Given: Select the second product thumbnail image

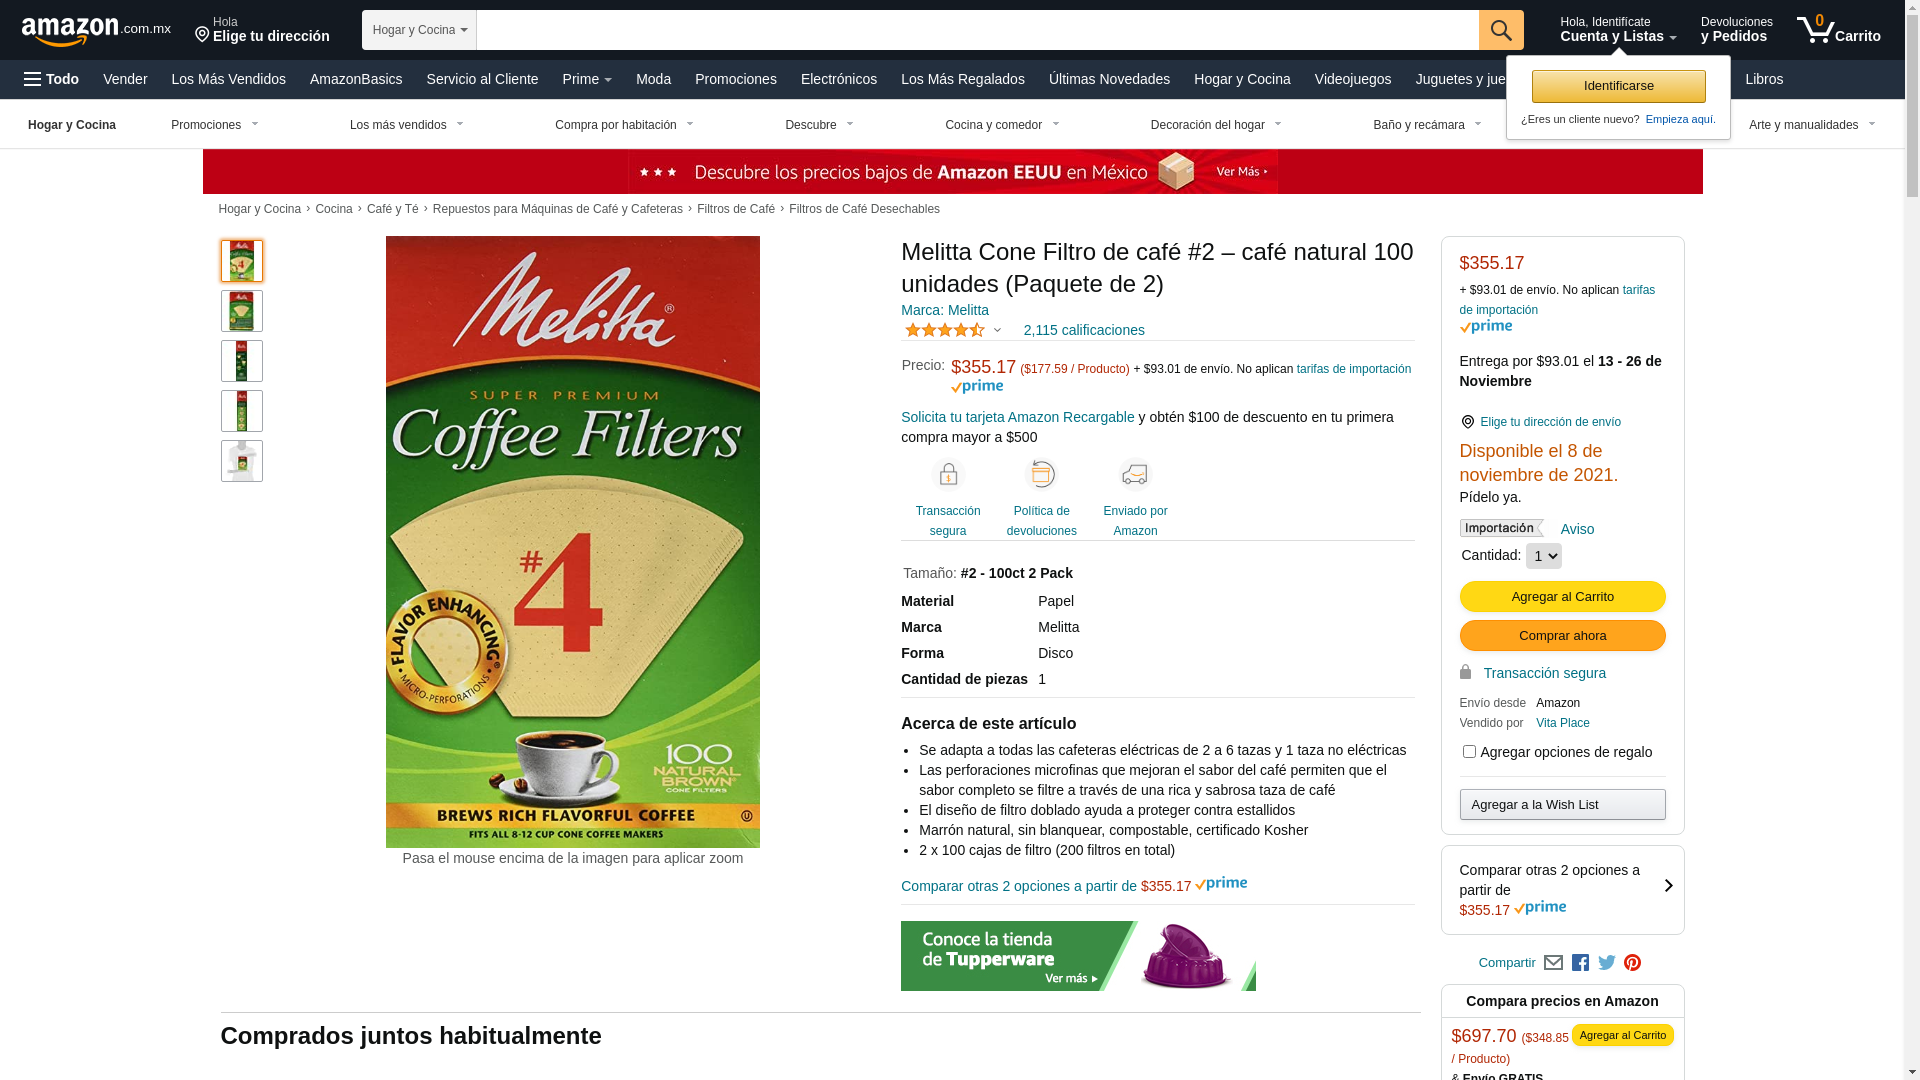Looking at the screenshot, I should (x=242, y=311).
